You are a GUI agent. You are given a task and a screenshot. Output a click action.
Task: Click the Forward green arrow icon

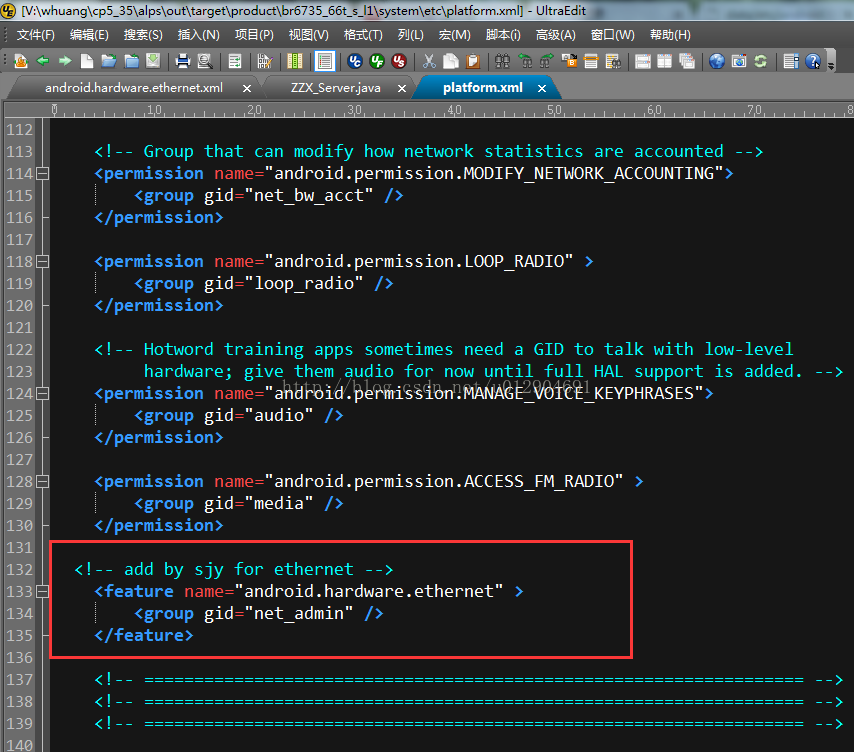click(x=65, y=61)
